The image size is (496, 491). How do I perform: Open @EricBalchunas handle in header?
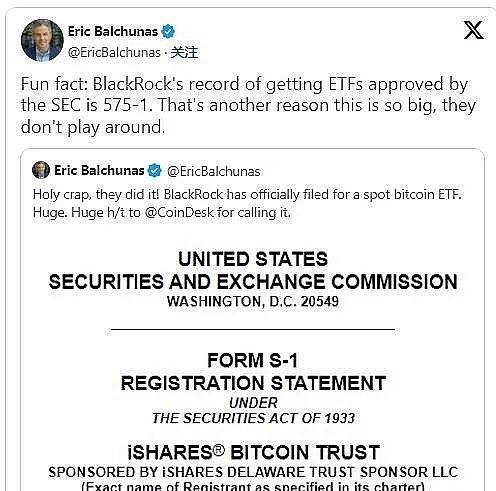coord(114,53)
